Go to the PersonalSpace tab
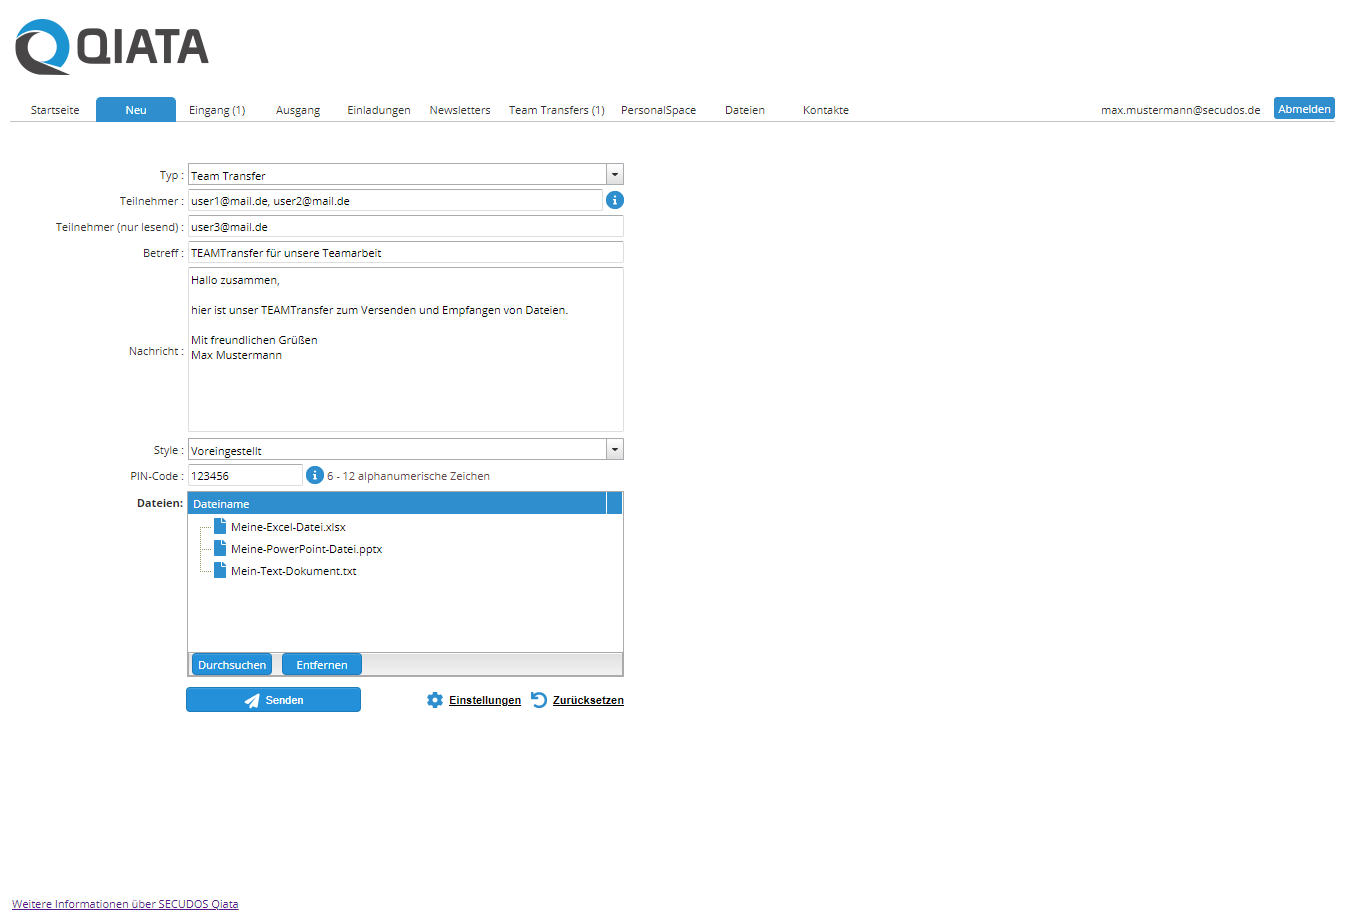Screen dimensions: 1345x923 (x=658, y=110)
